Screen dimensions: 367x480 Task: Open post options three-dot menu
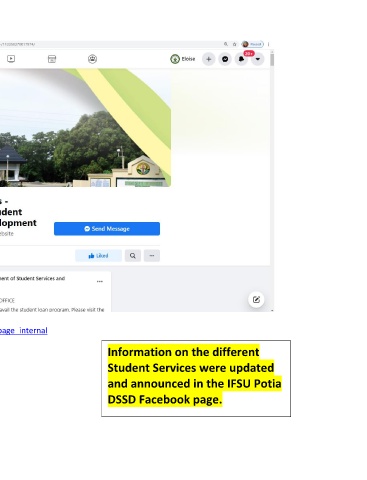100,282
